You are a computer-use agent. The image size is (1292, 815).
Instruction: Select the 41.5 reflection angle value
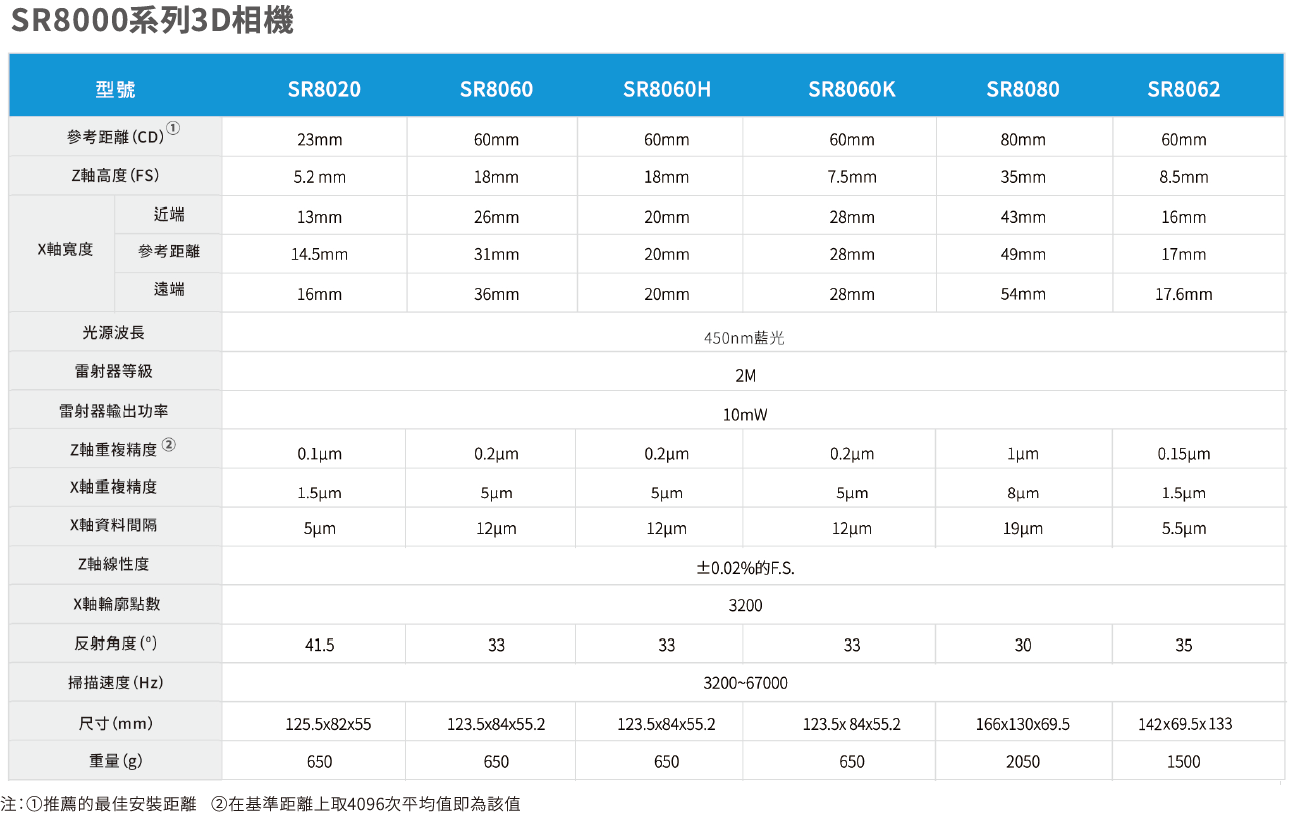320,646
